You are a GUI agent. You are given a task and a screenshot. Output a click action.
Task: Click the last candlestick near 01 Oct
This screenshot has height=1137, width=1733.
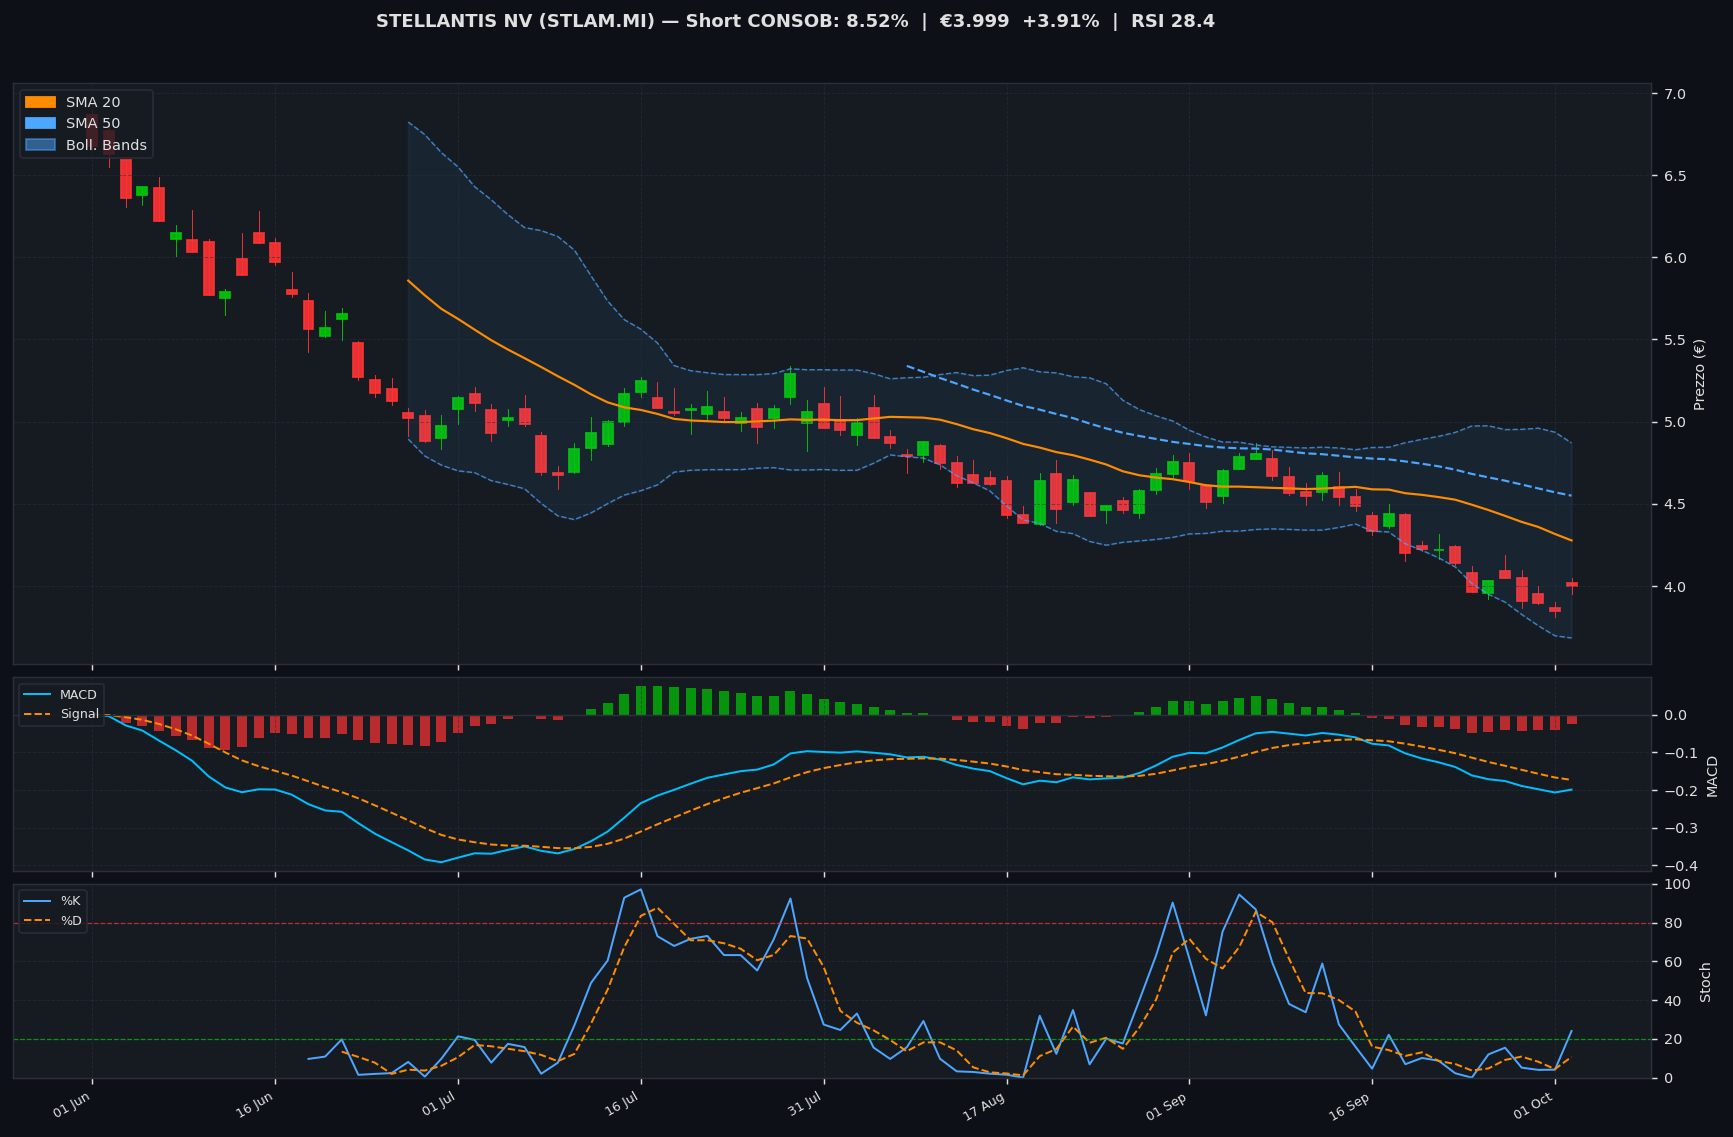pos(1572,585)
